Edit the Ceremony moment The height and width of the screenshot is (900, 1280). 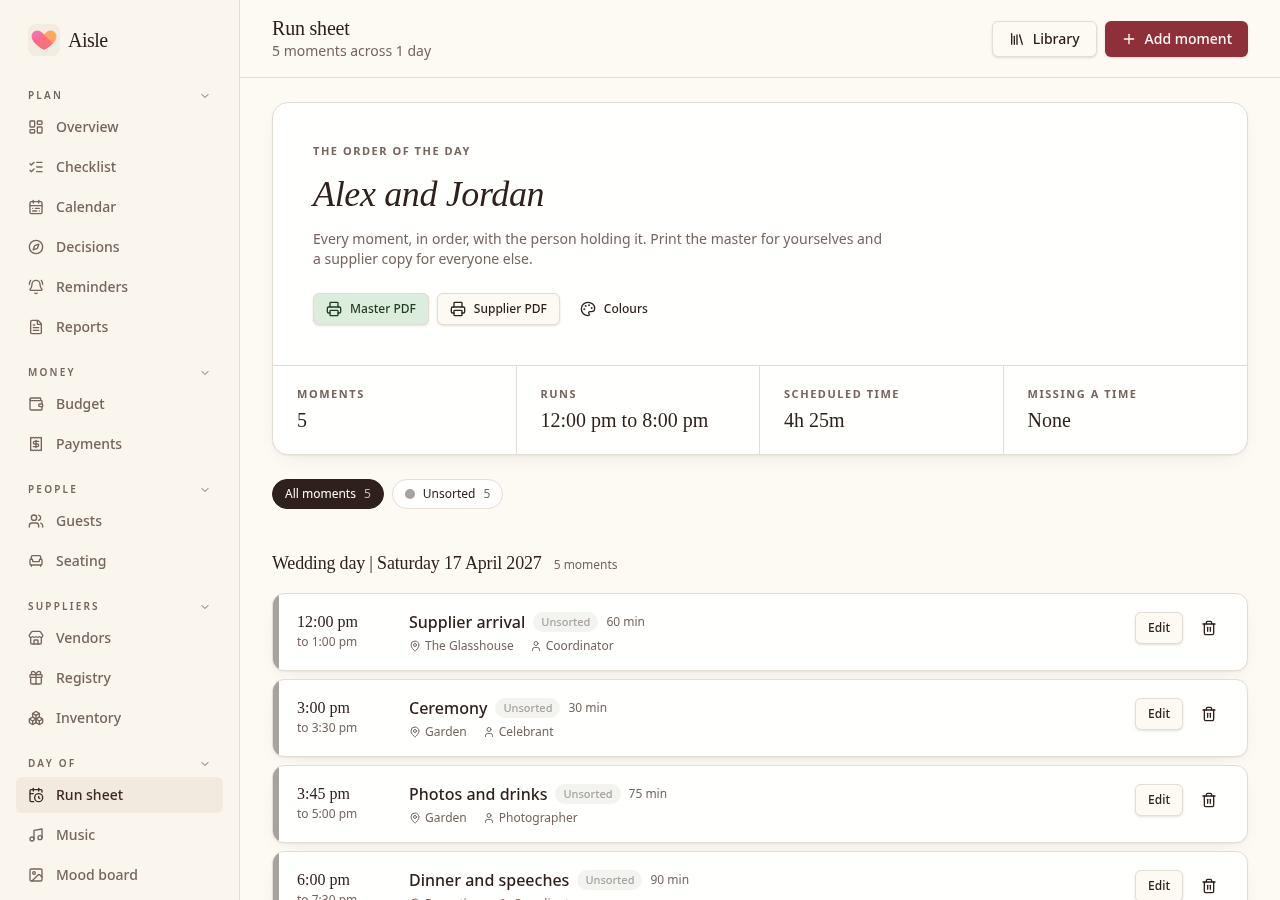[1159, 714]
